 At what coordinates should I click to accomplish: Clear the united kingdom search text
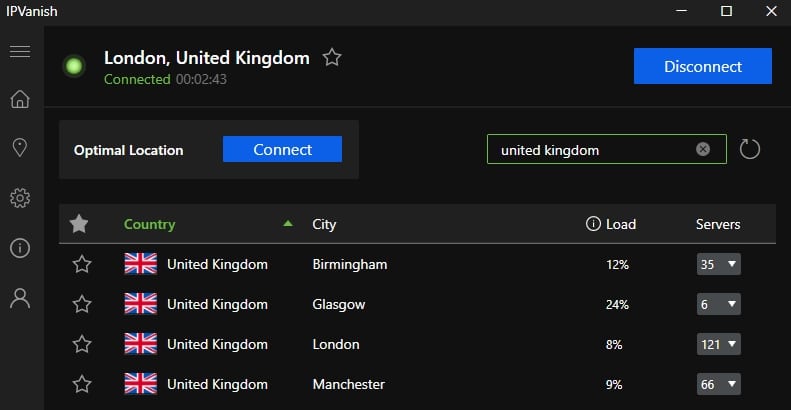tap(703, 149)
